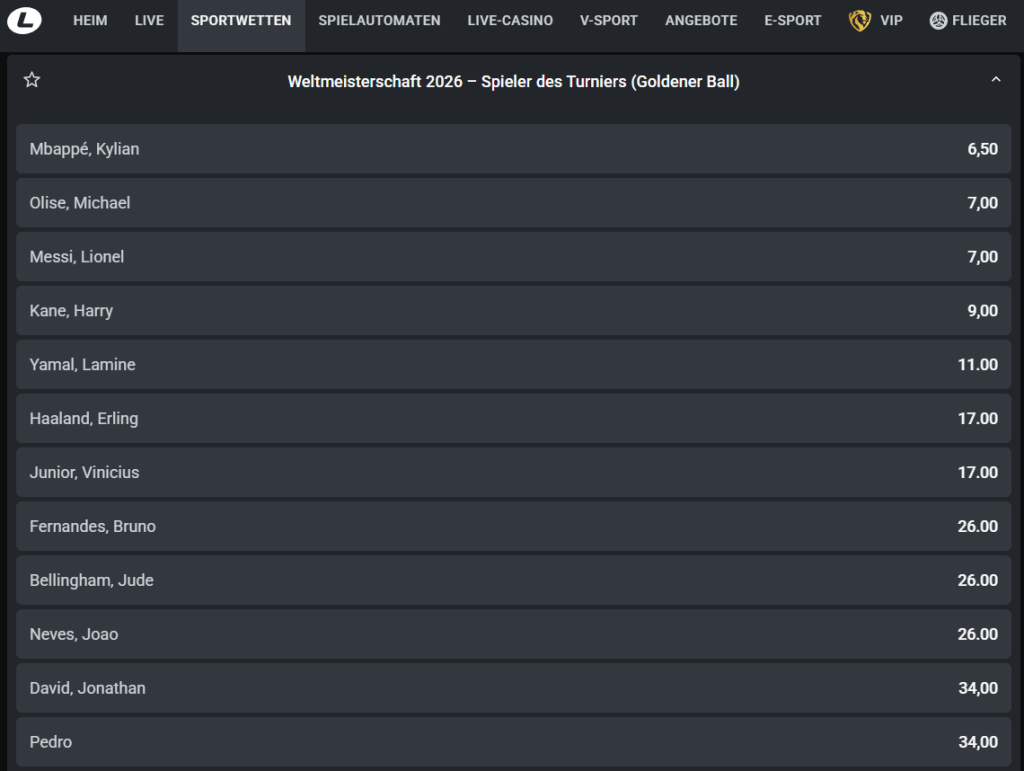Screen dimensions: 1024x771
Task: Open the FLIEGER menu label
Action: pyautogui.click(x=979, y=21)
